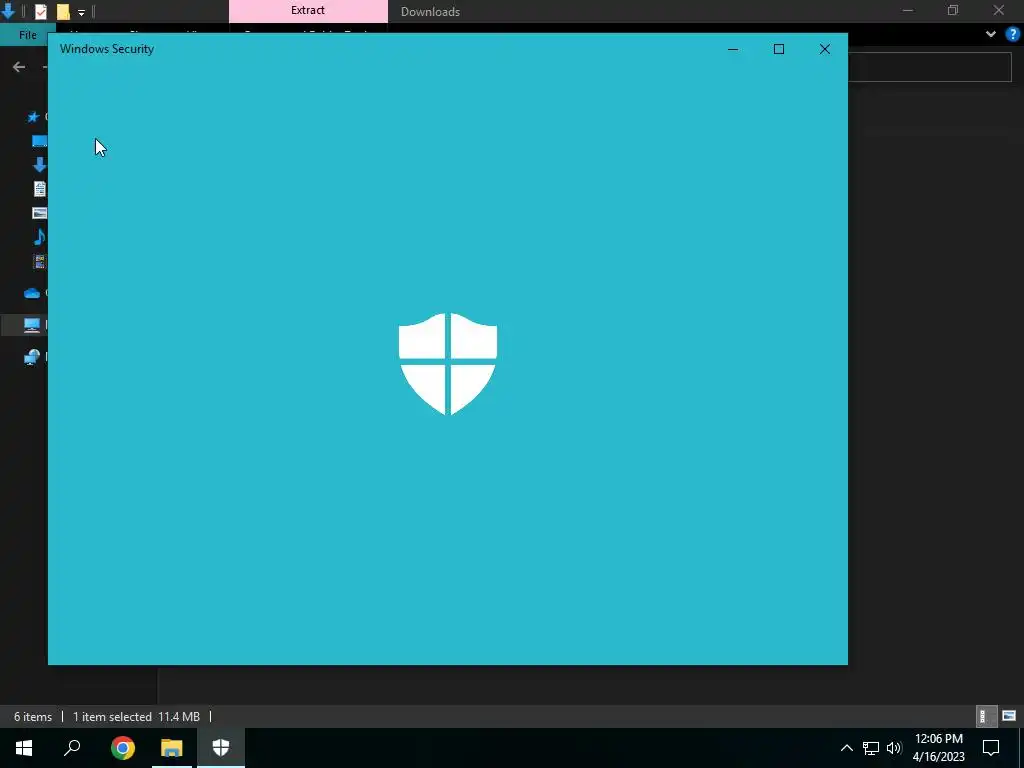Click the '6 items' status bar text
The width and height of the screenshot is (1024, 768).
[x=33, y=716]
